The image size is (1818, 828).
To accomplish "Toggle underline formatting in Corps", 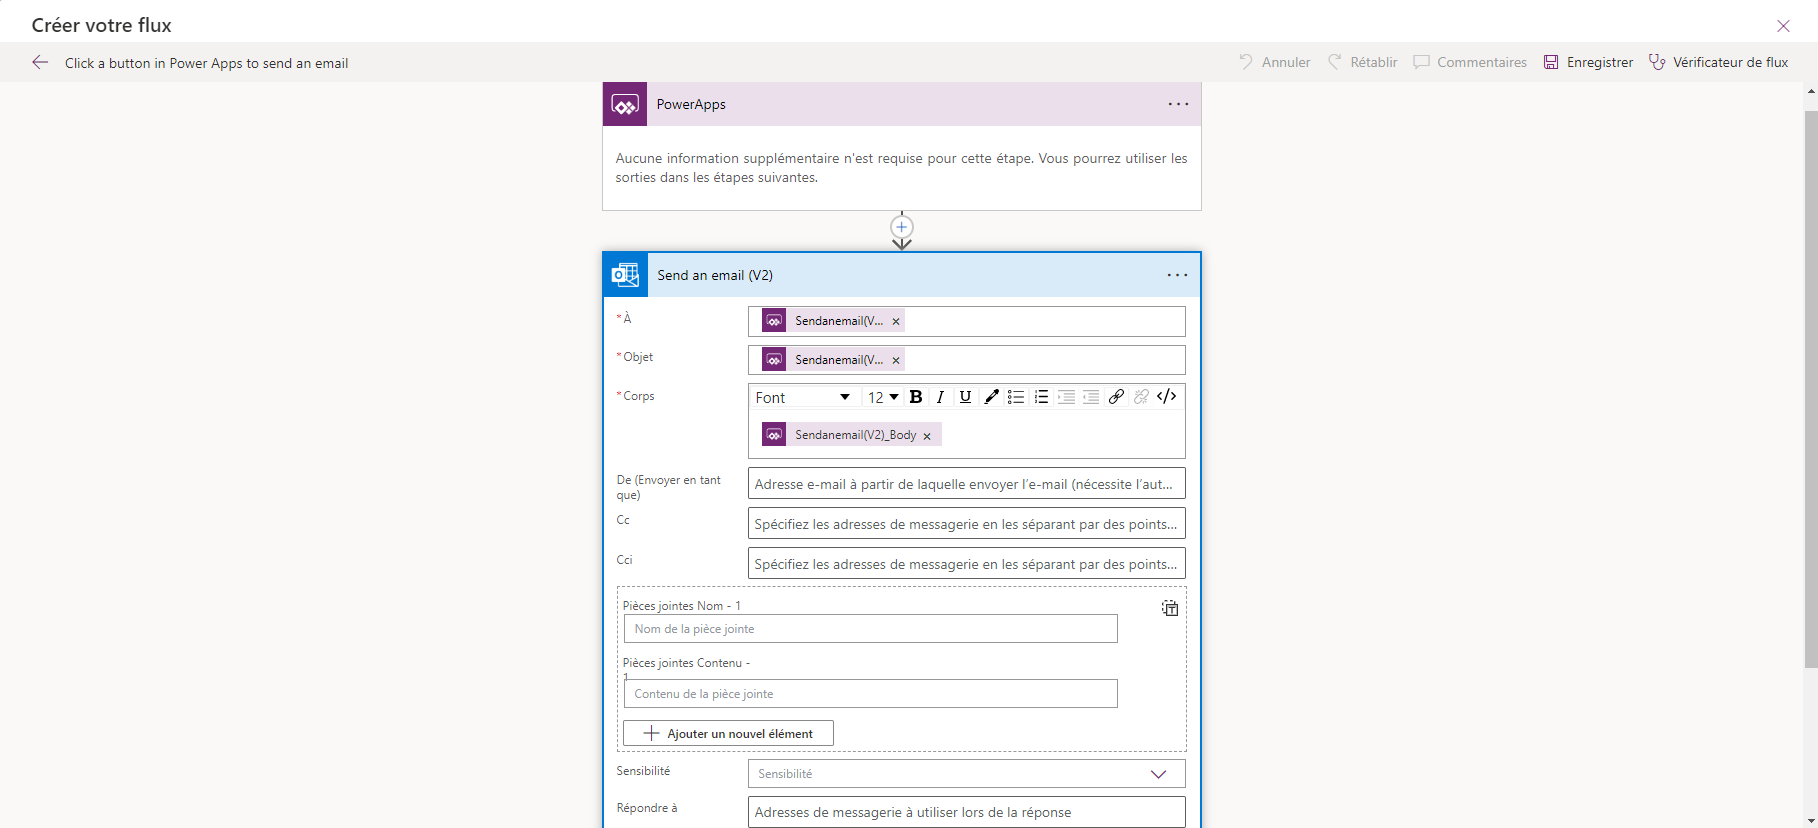I will 965,397.
